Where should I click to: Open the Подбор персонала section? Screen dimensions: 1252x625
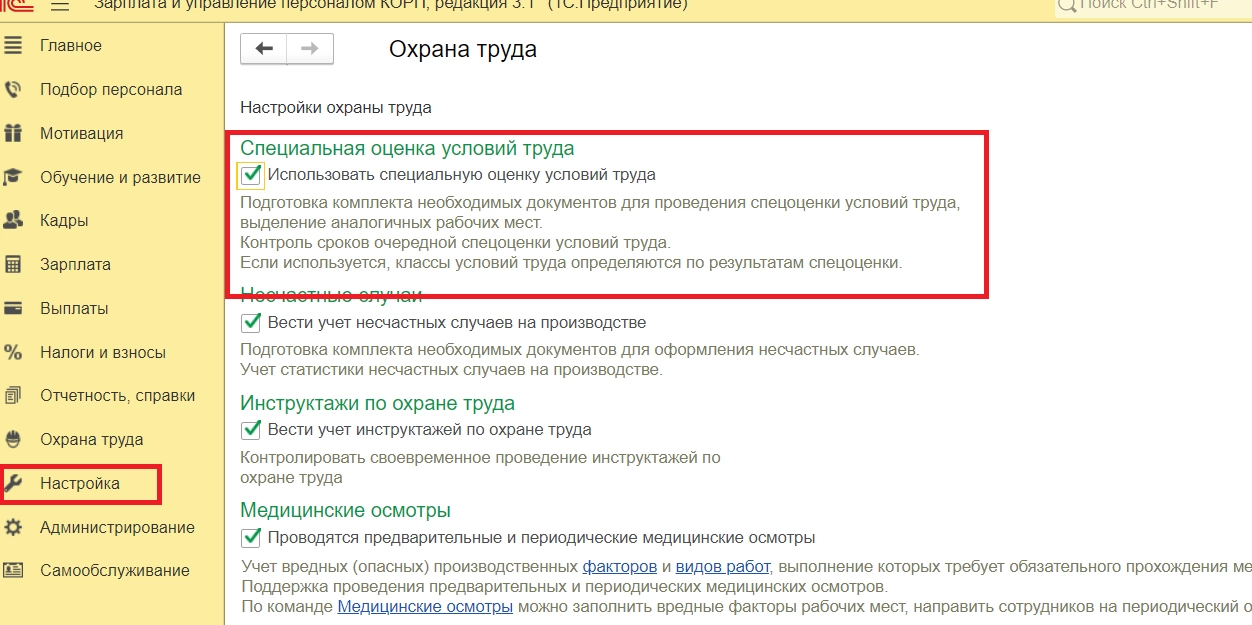(x=112, y=89)
